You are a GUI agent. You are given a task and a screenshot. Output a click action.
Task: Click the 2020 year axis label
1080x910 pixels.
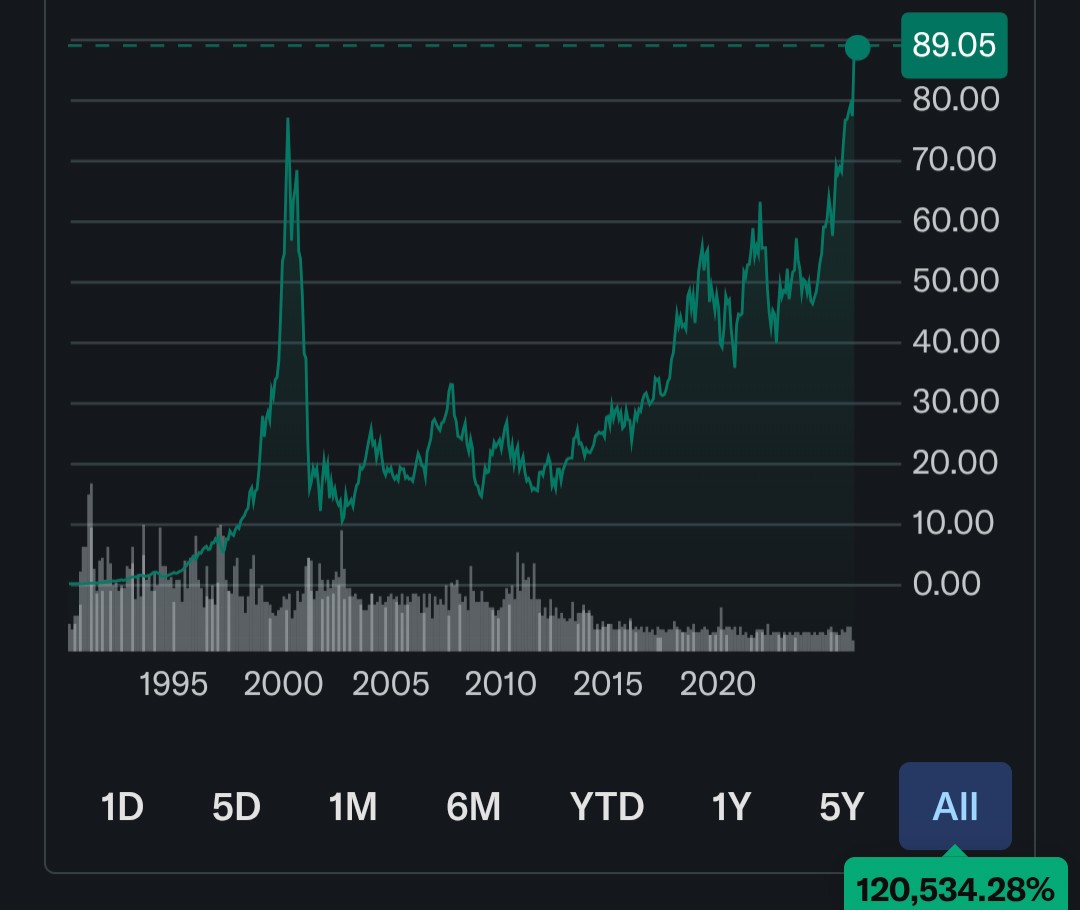[718, 684]
